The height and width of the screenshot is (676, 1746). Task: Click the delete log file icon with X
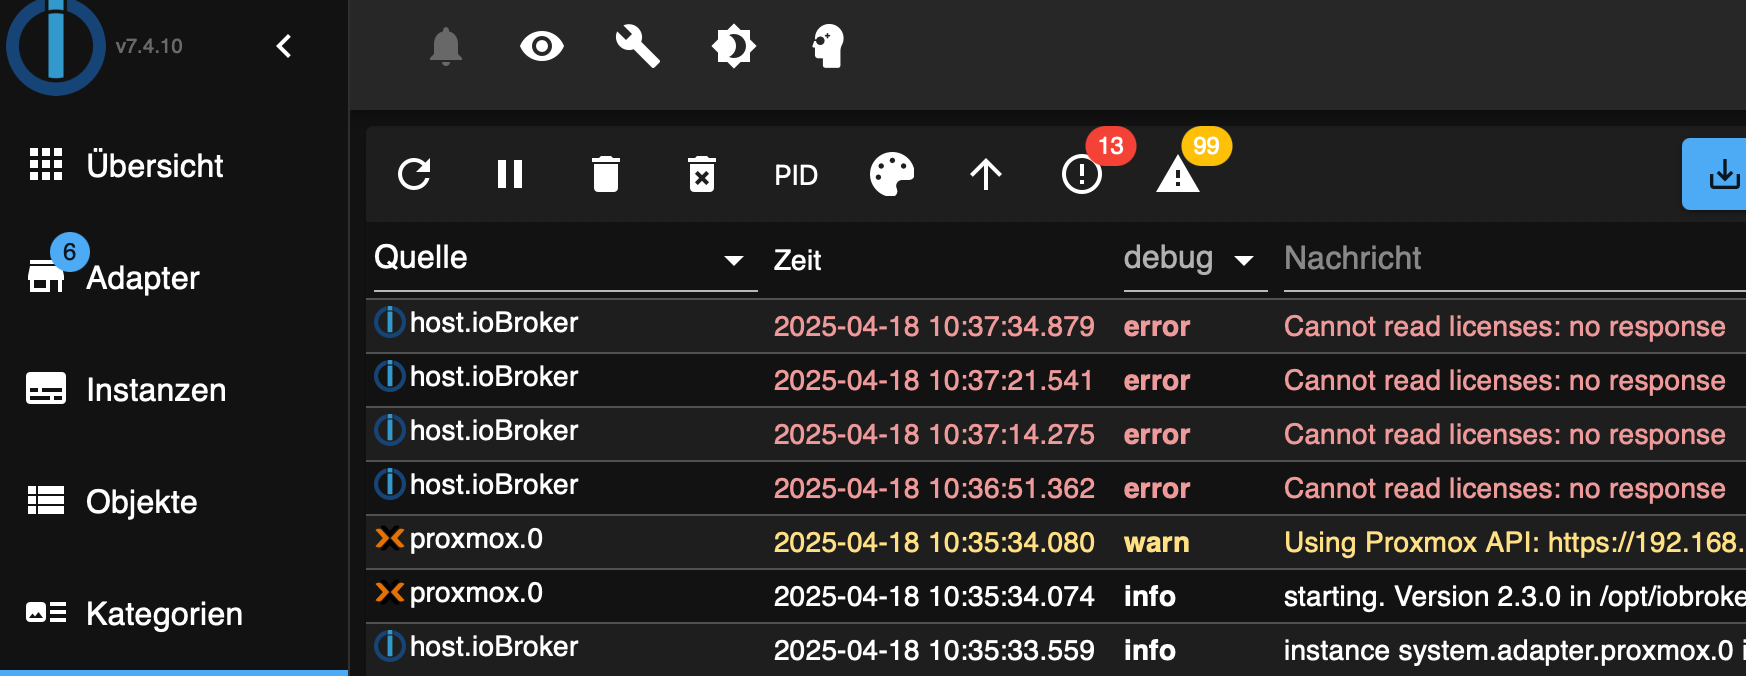[702, 175]
